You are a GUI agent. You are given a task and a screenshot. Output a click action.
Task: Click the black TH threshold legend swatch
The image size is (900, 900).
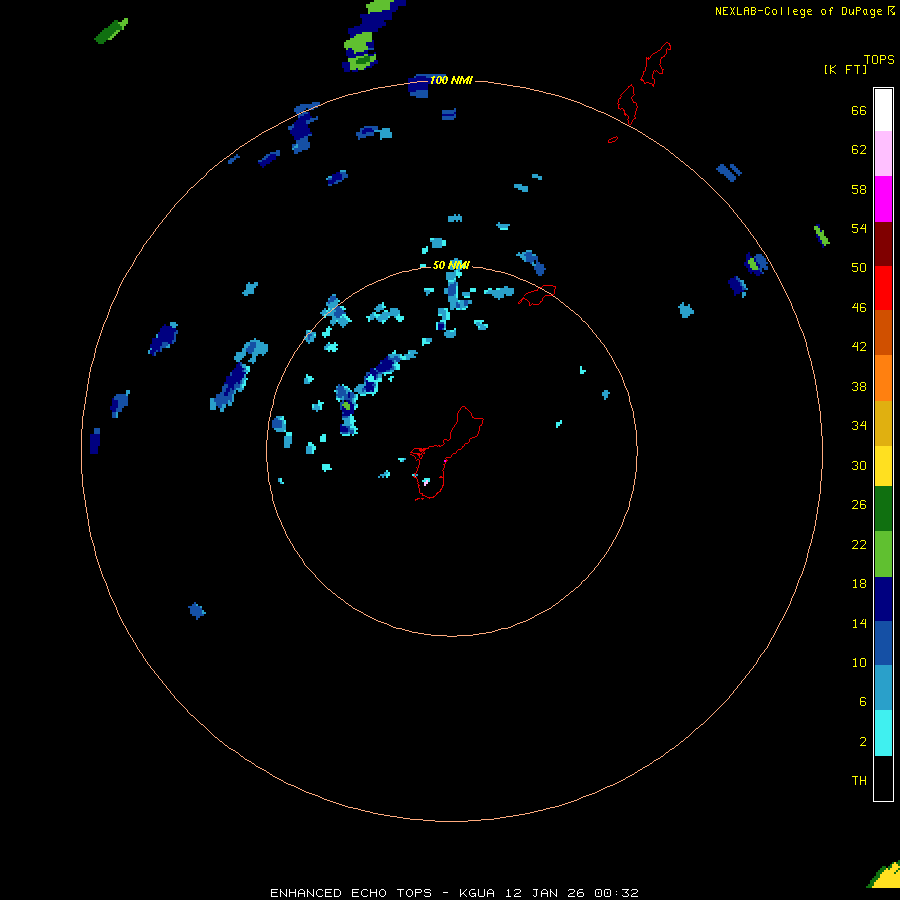pos(883,778)
